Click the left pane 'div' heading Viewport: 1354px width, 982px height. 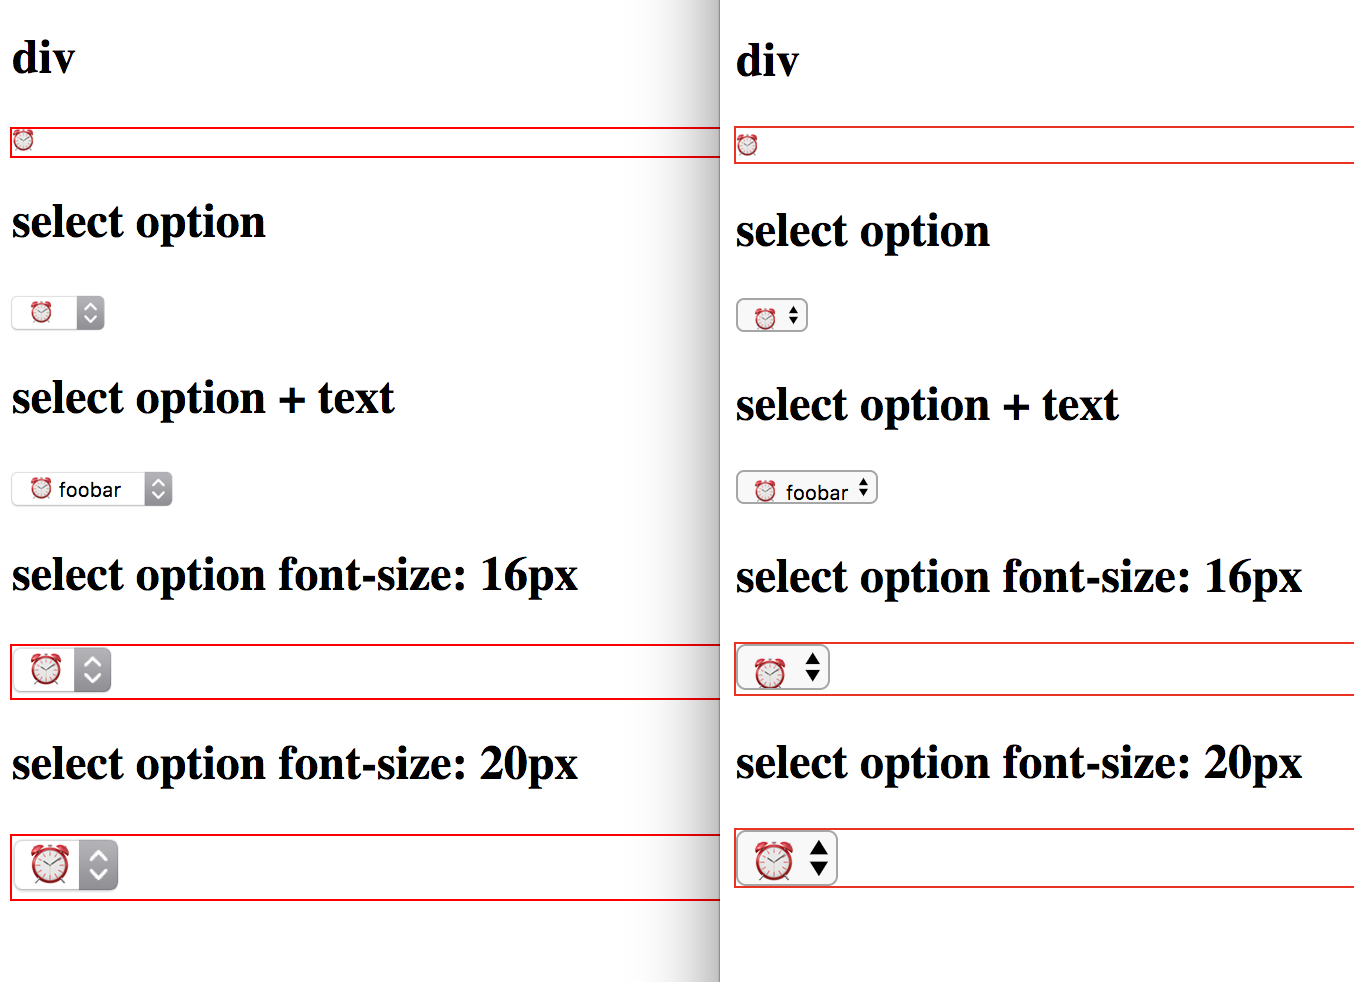43,58
